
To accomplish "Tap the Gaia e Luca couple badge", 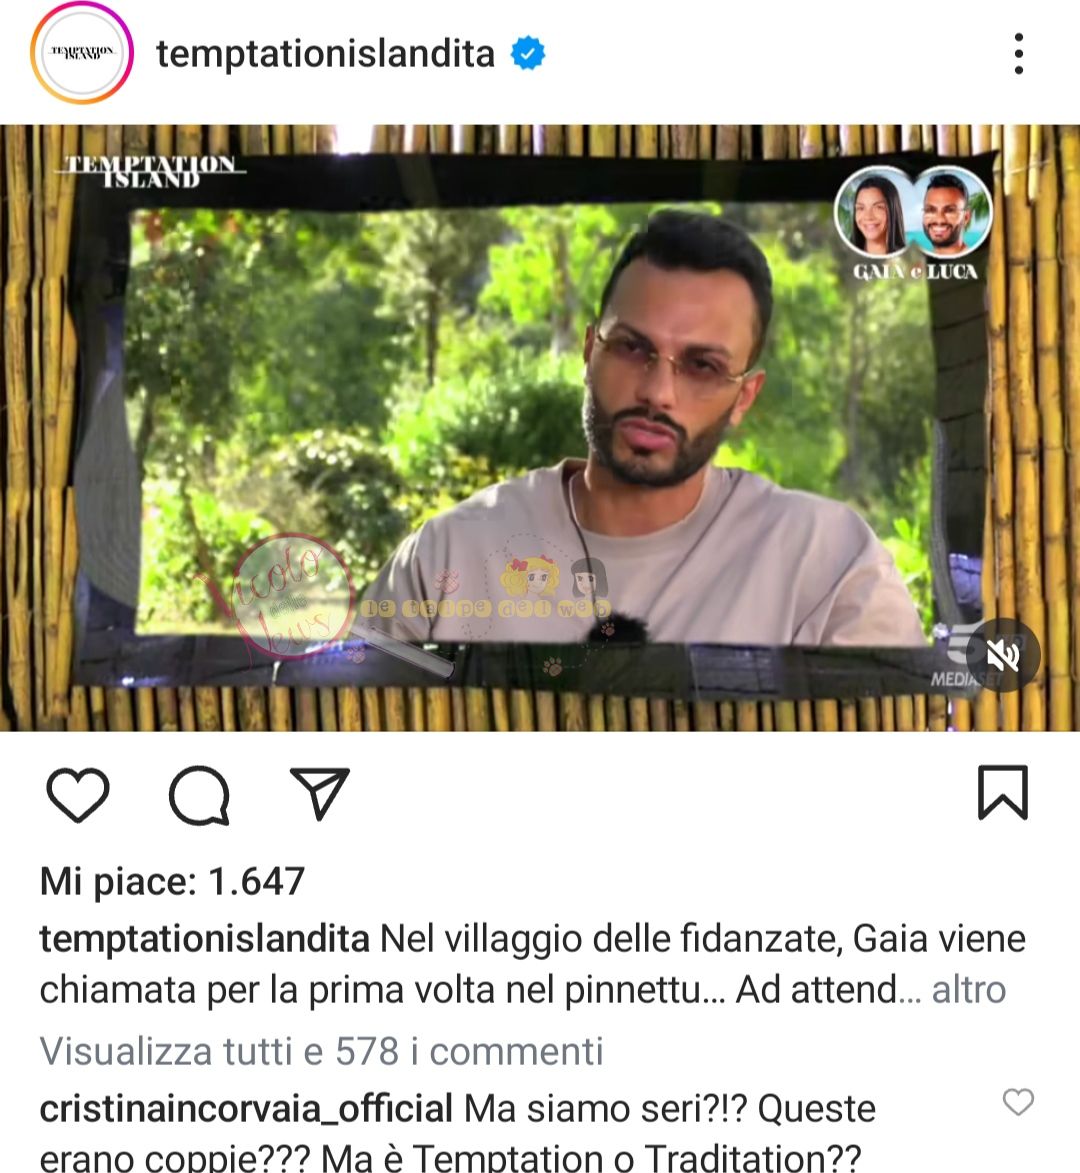I will pyautogui.click(x=914, y=223).
